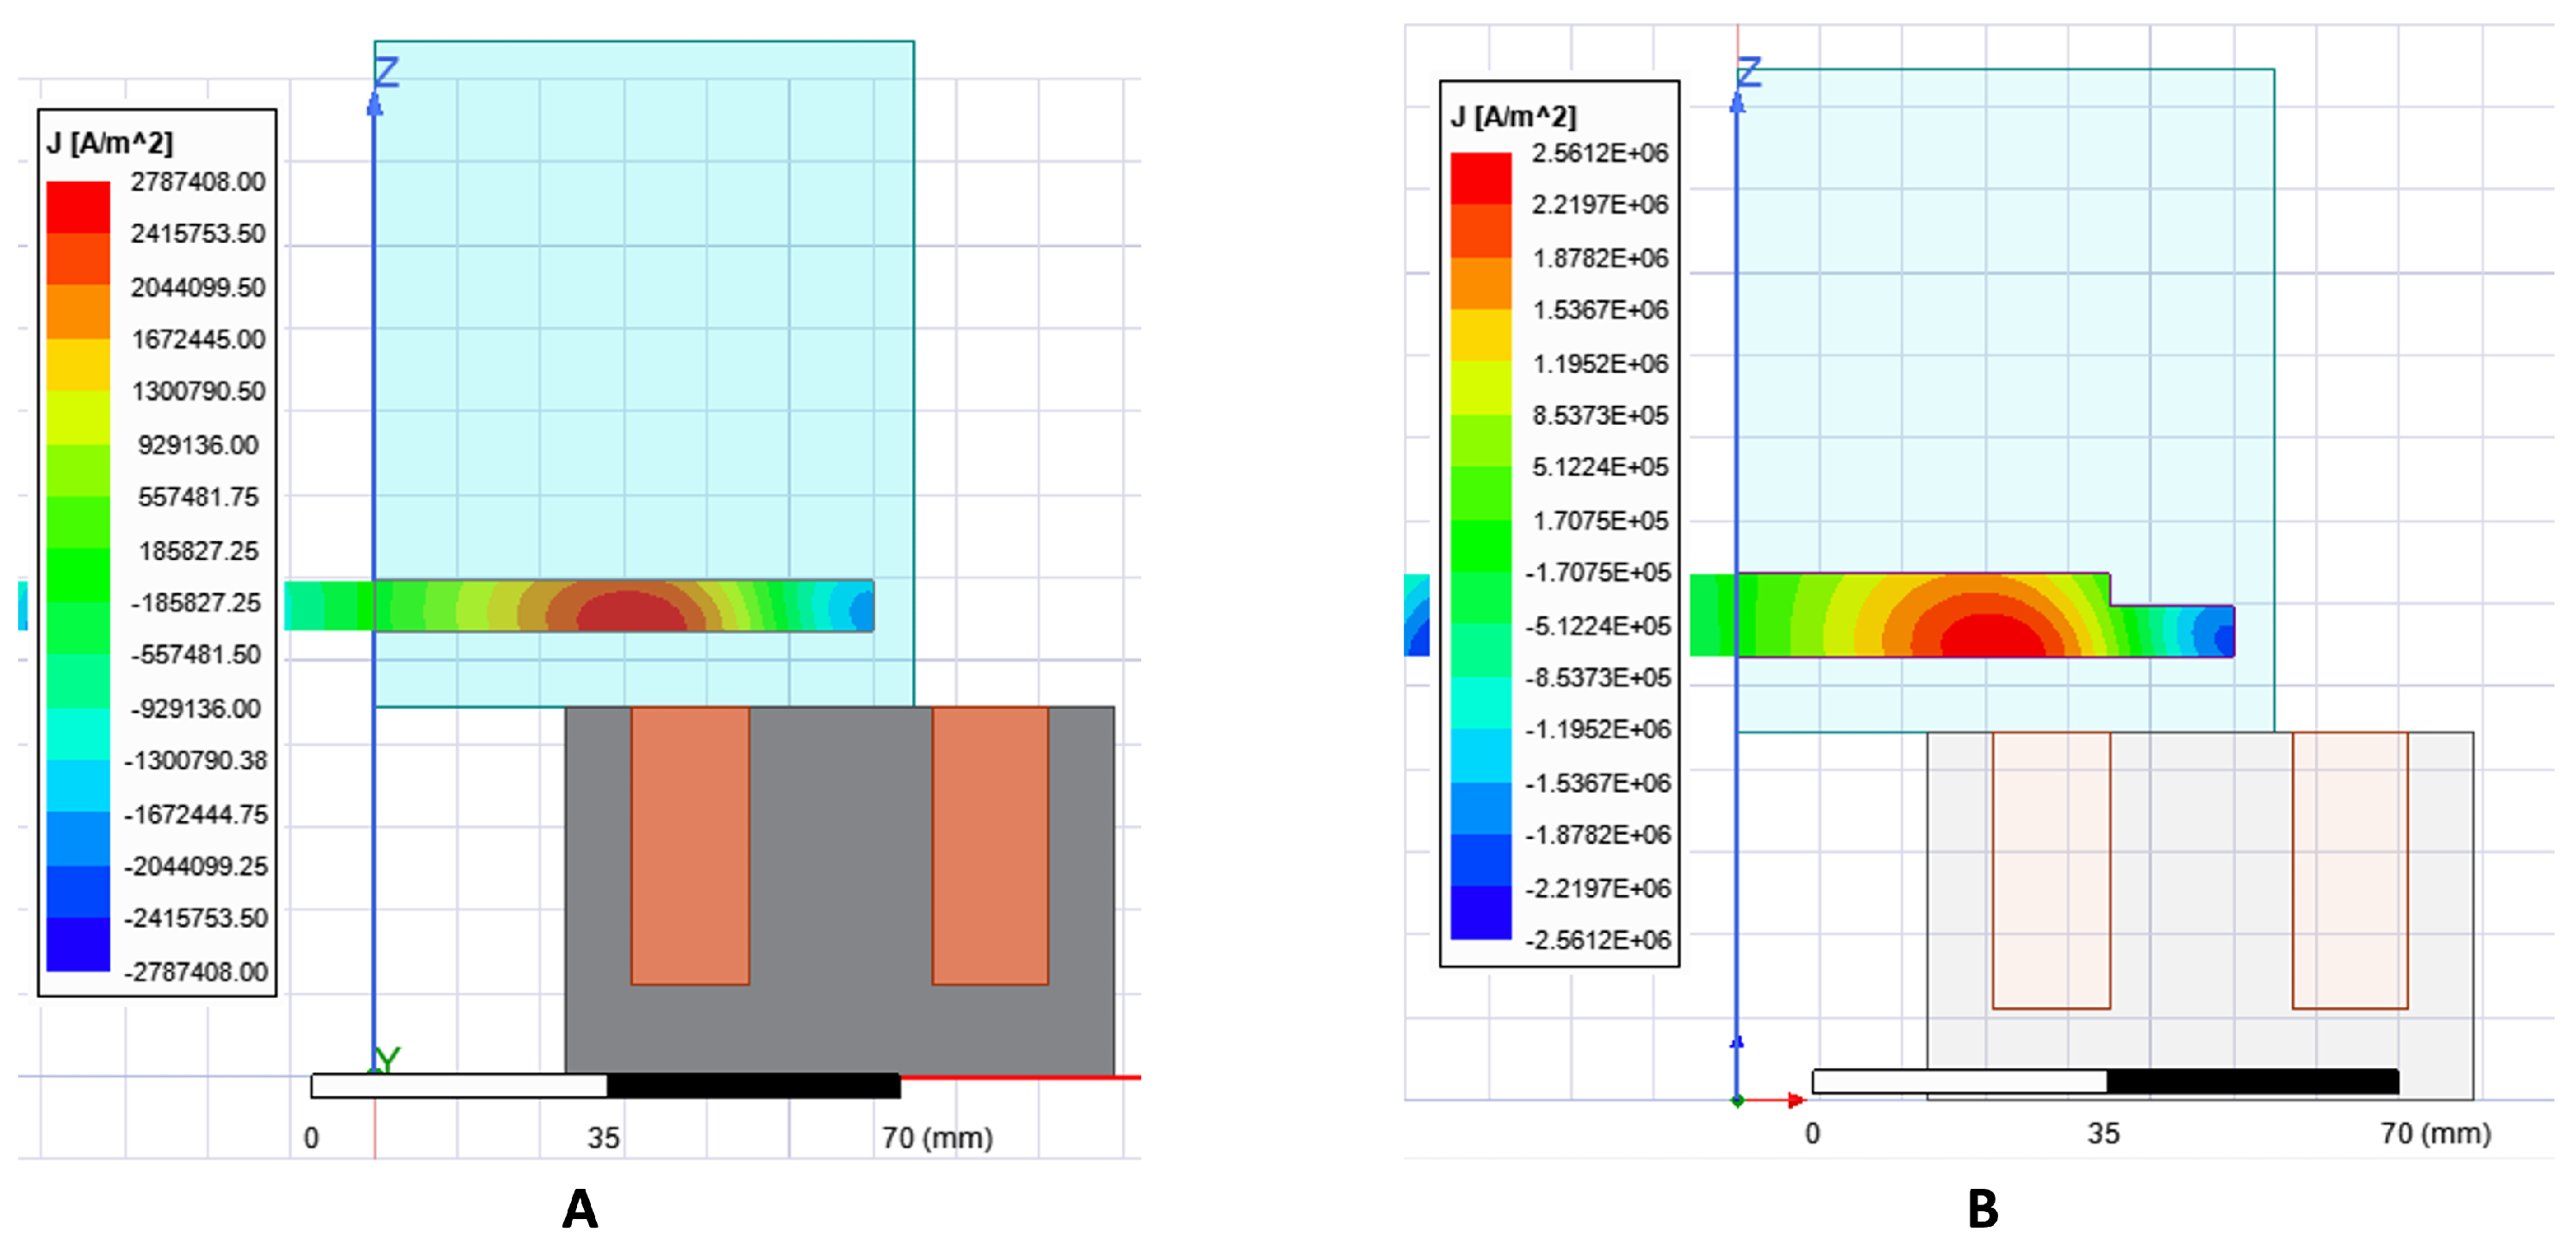Click the green Y axis label in panel A
This screenshot has height=1244, width=2576.
tap(388, 1058)
